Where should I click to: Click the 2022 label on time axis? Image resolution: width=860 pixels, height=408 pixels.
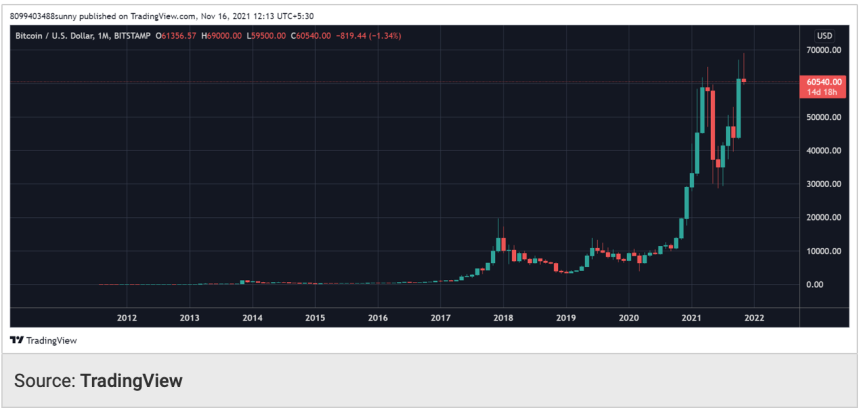click(x=753, y=318)
